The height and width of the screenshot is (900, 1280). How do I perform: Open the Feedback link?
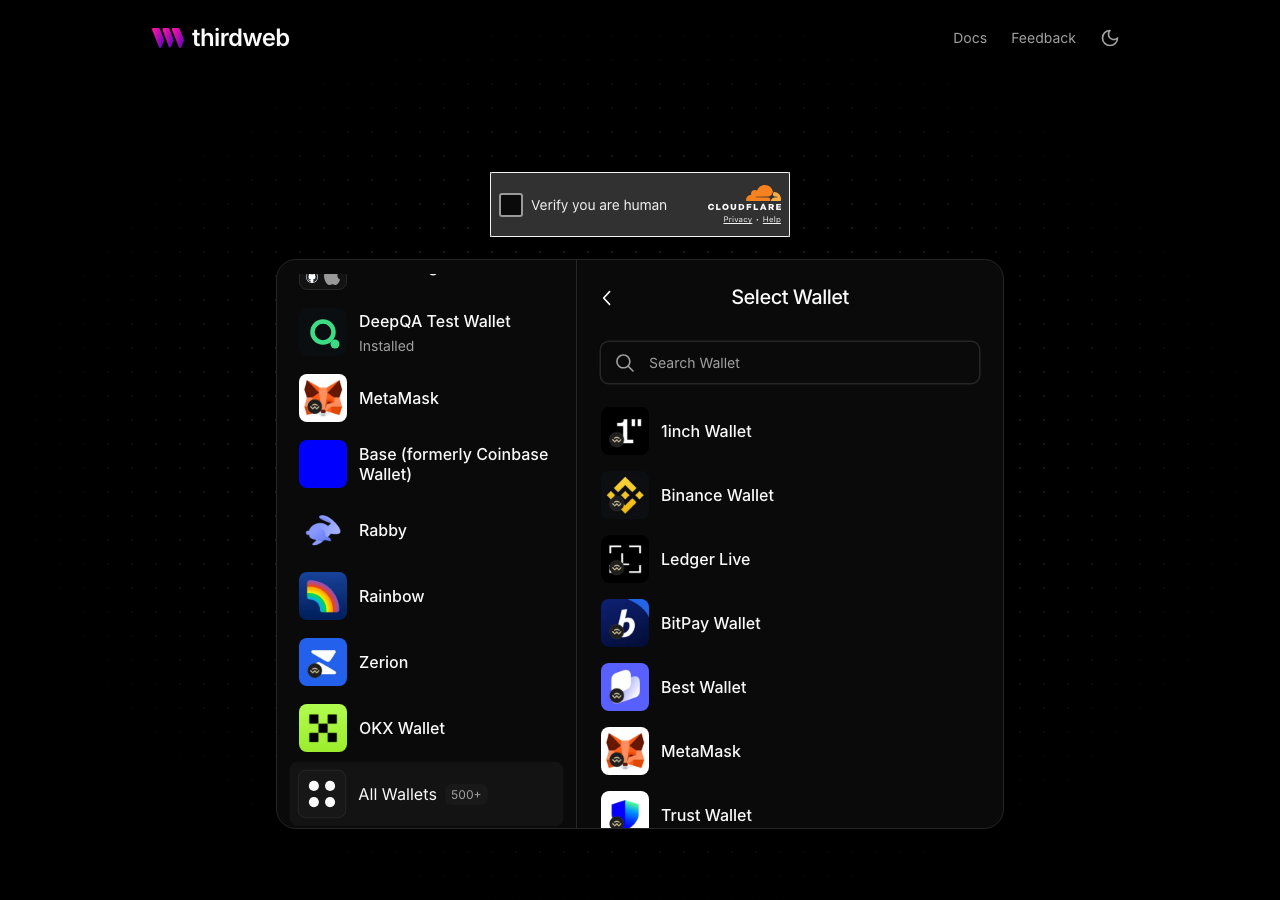pos(1043,38)
